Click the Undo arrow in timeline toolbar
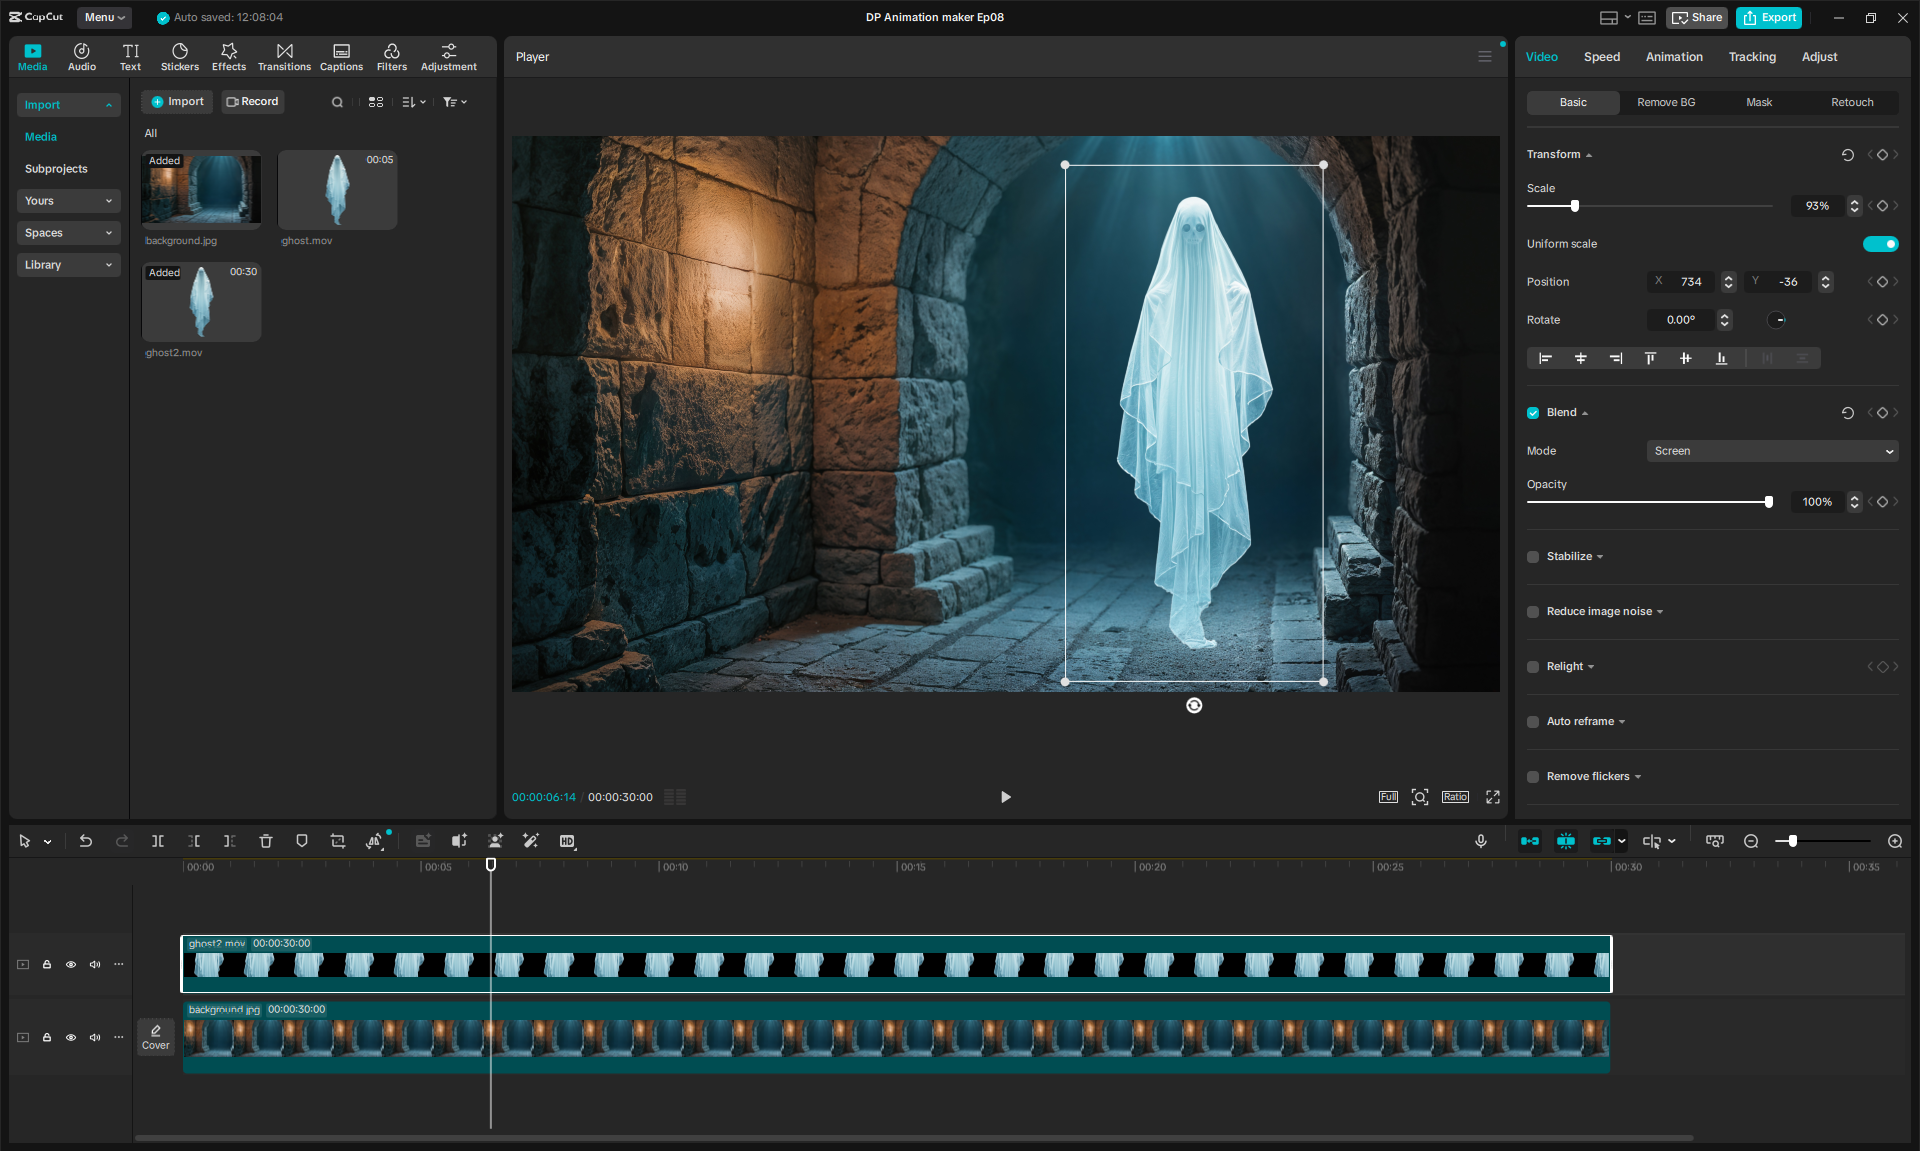 [86, 841]
